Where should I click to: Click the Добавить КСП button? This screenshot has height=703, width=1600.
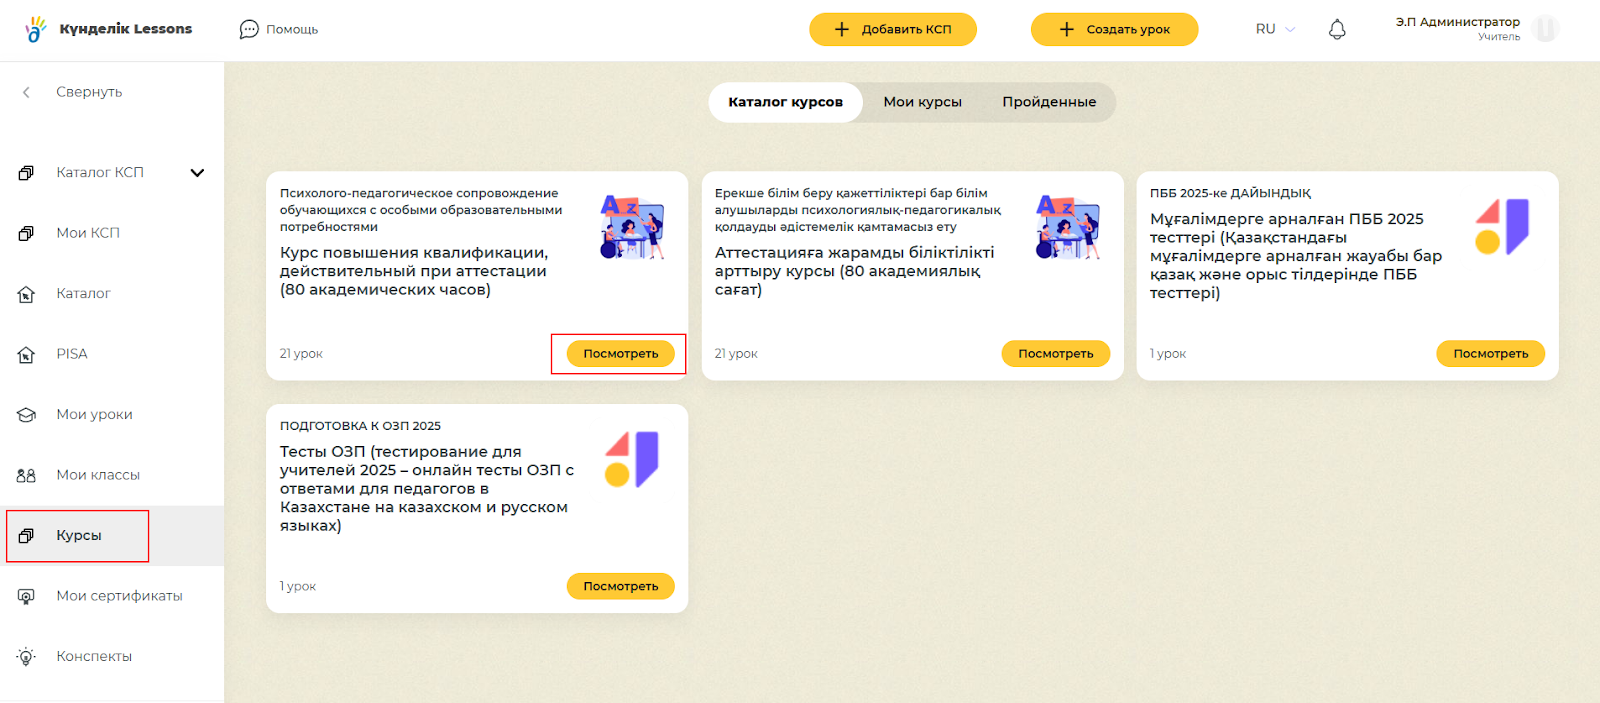[892, 29]
